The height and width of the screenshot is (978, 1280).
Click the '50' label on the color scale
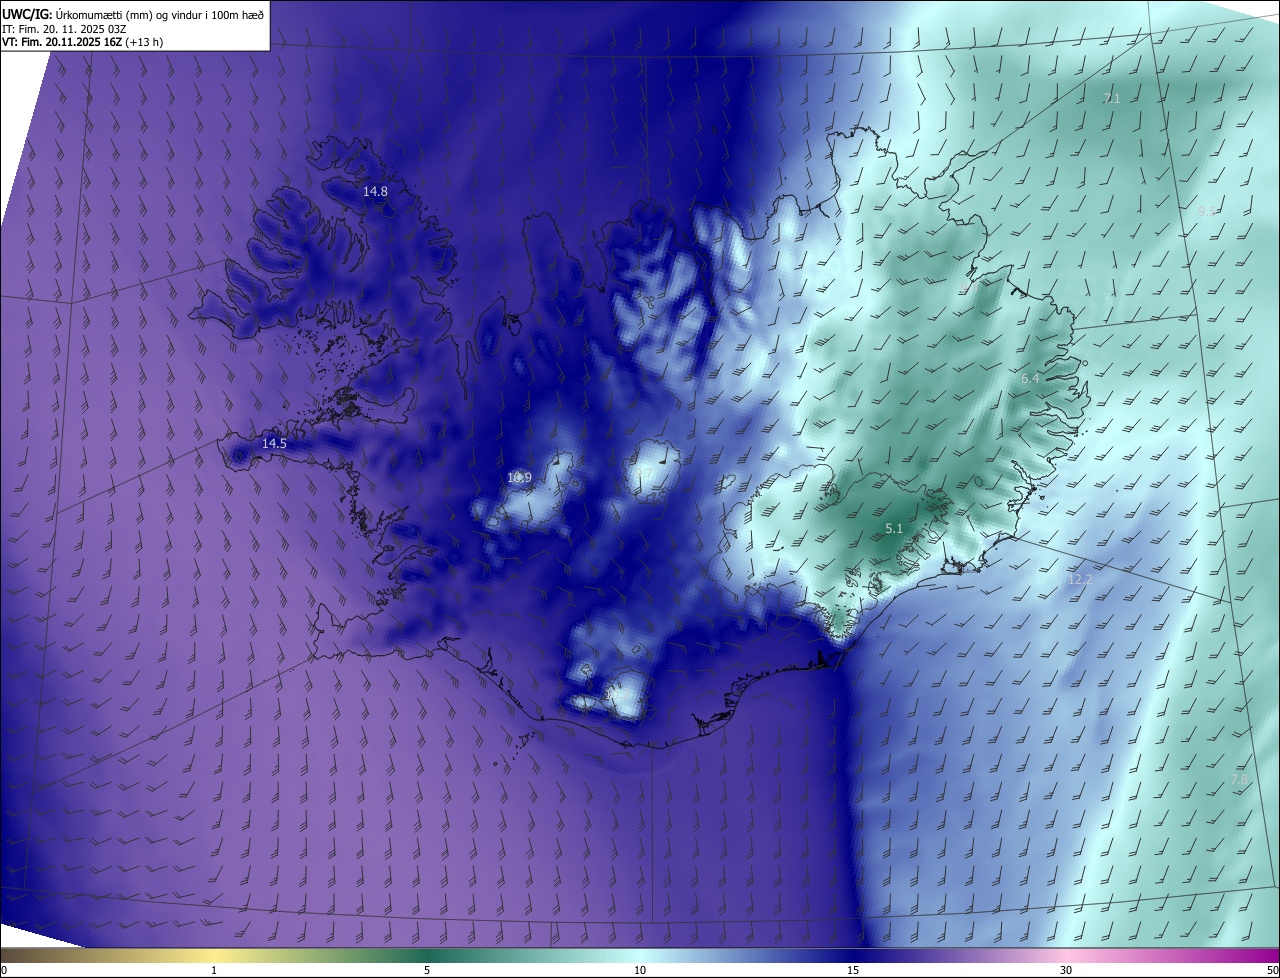click(1272, 970)
